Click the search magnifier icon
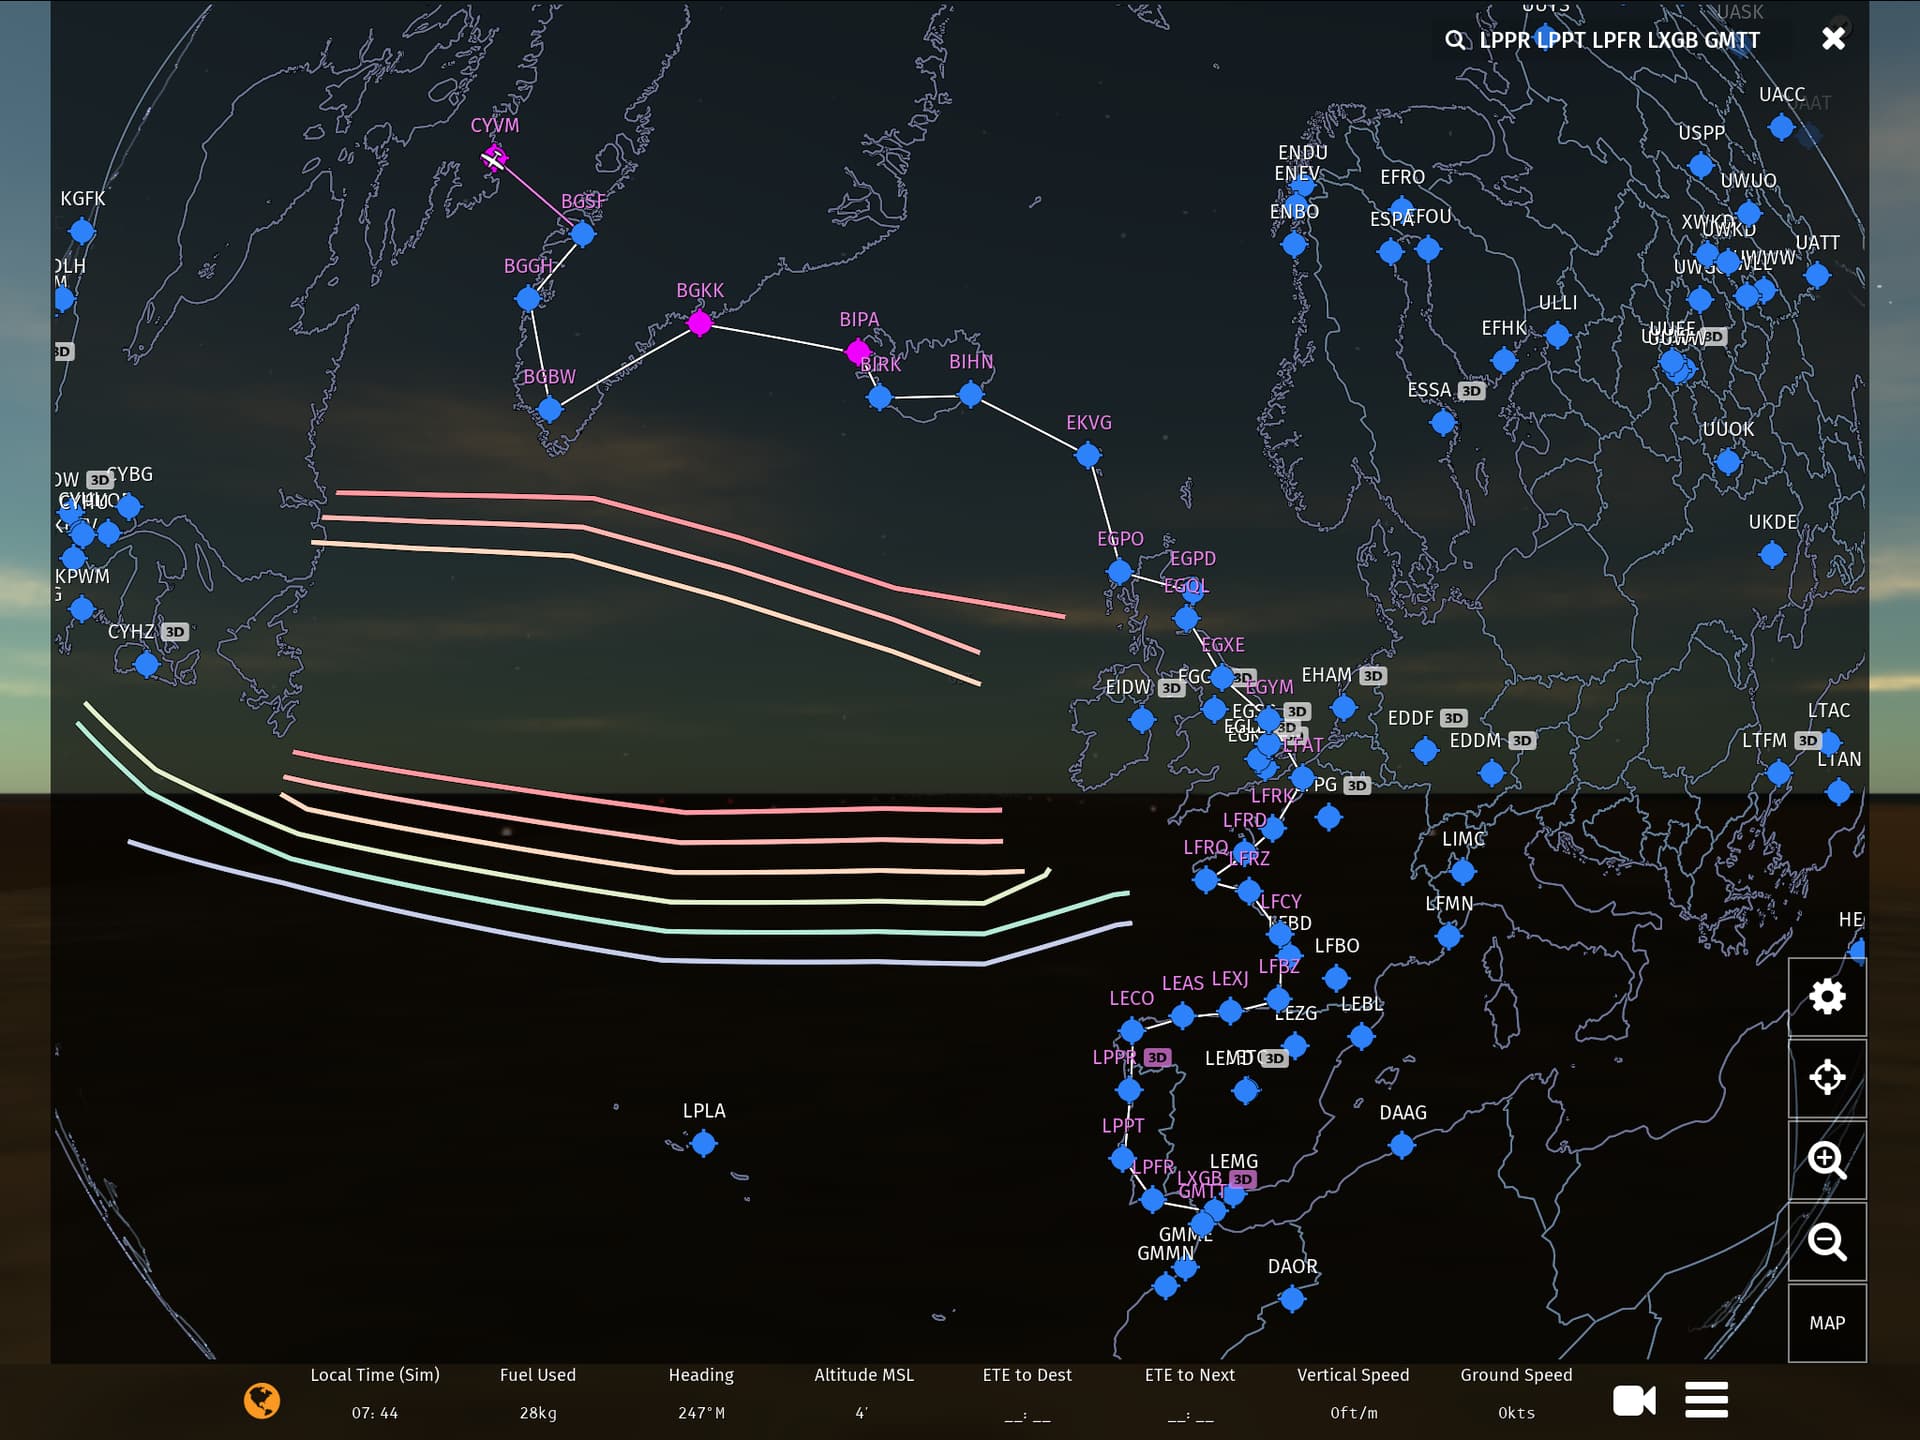 (x=1455, y=40)
